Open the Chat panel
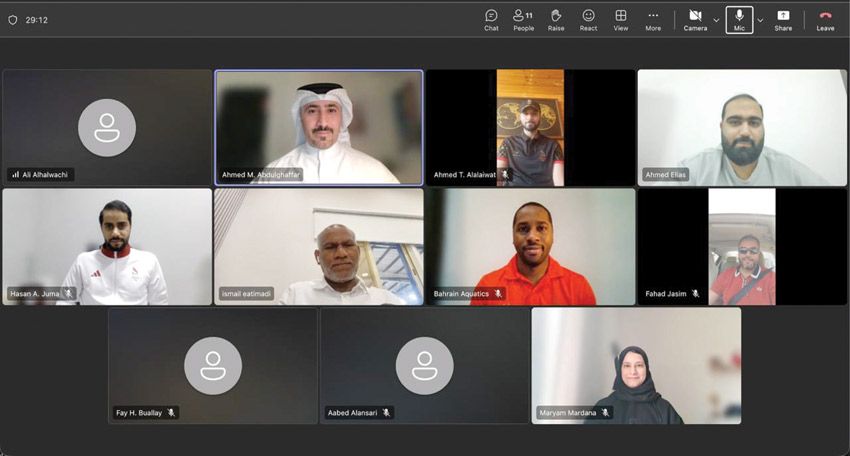This screenshot has height=456, width=850. 491,20
